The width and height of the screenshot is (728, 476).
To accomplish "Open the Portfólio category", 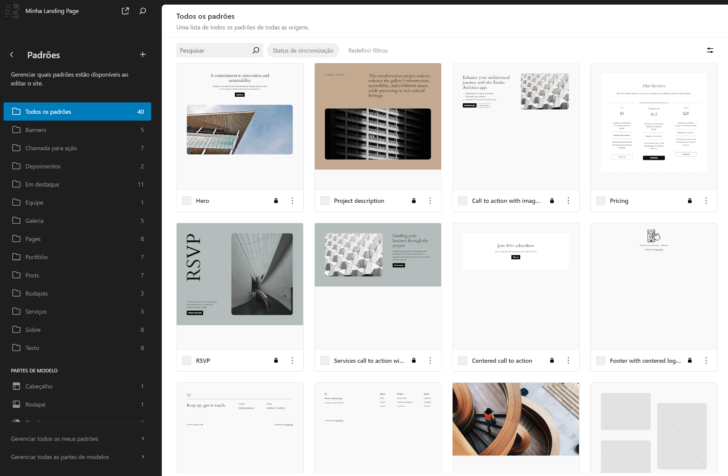I will click(x=77, y=257).
